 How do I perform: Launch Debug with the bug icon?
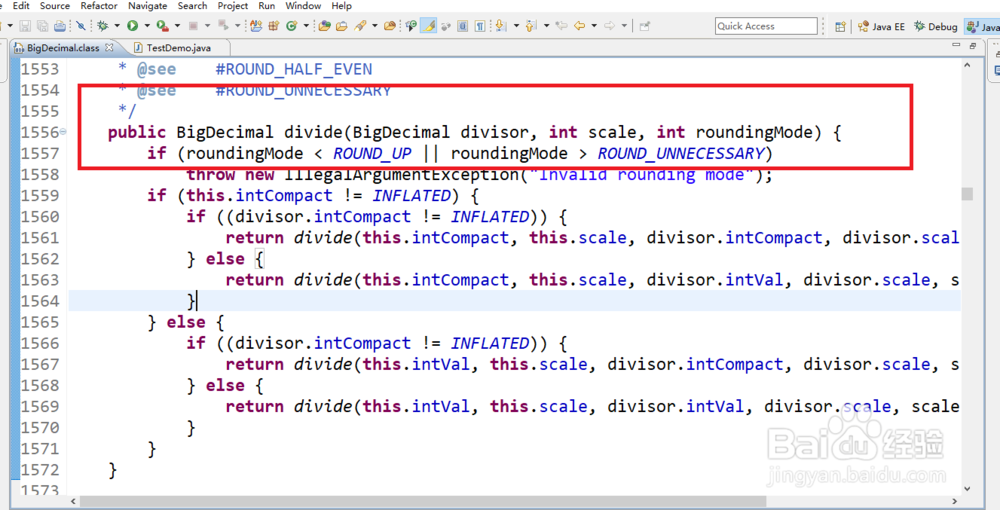coord(103,26)
